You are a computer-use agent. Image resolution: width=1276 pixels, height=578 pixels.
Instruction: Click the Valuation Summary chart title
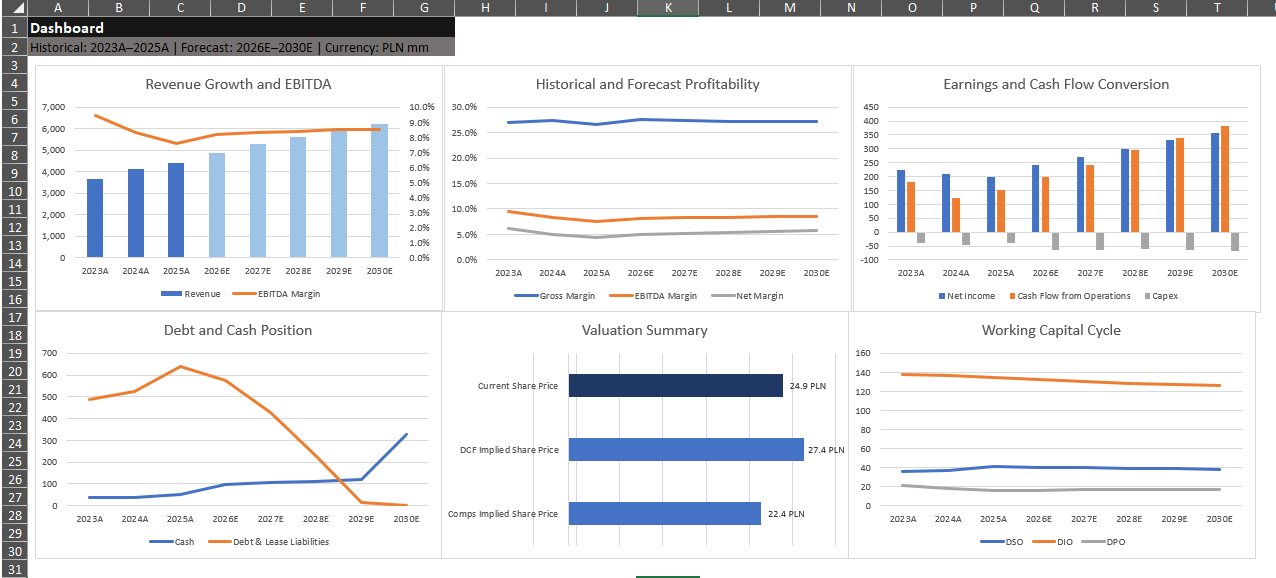click(644, 330)
